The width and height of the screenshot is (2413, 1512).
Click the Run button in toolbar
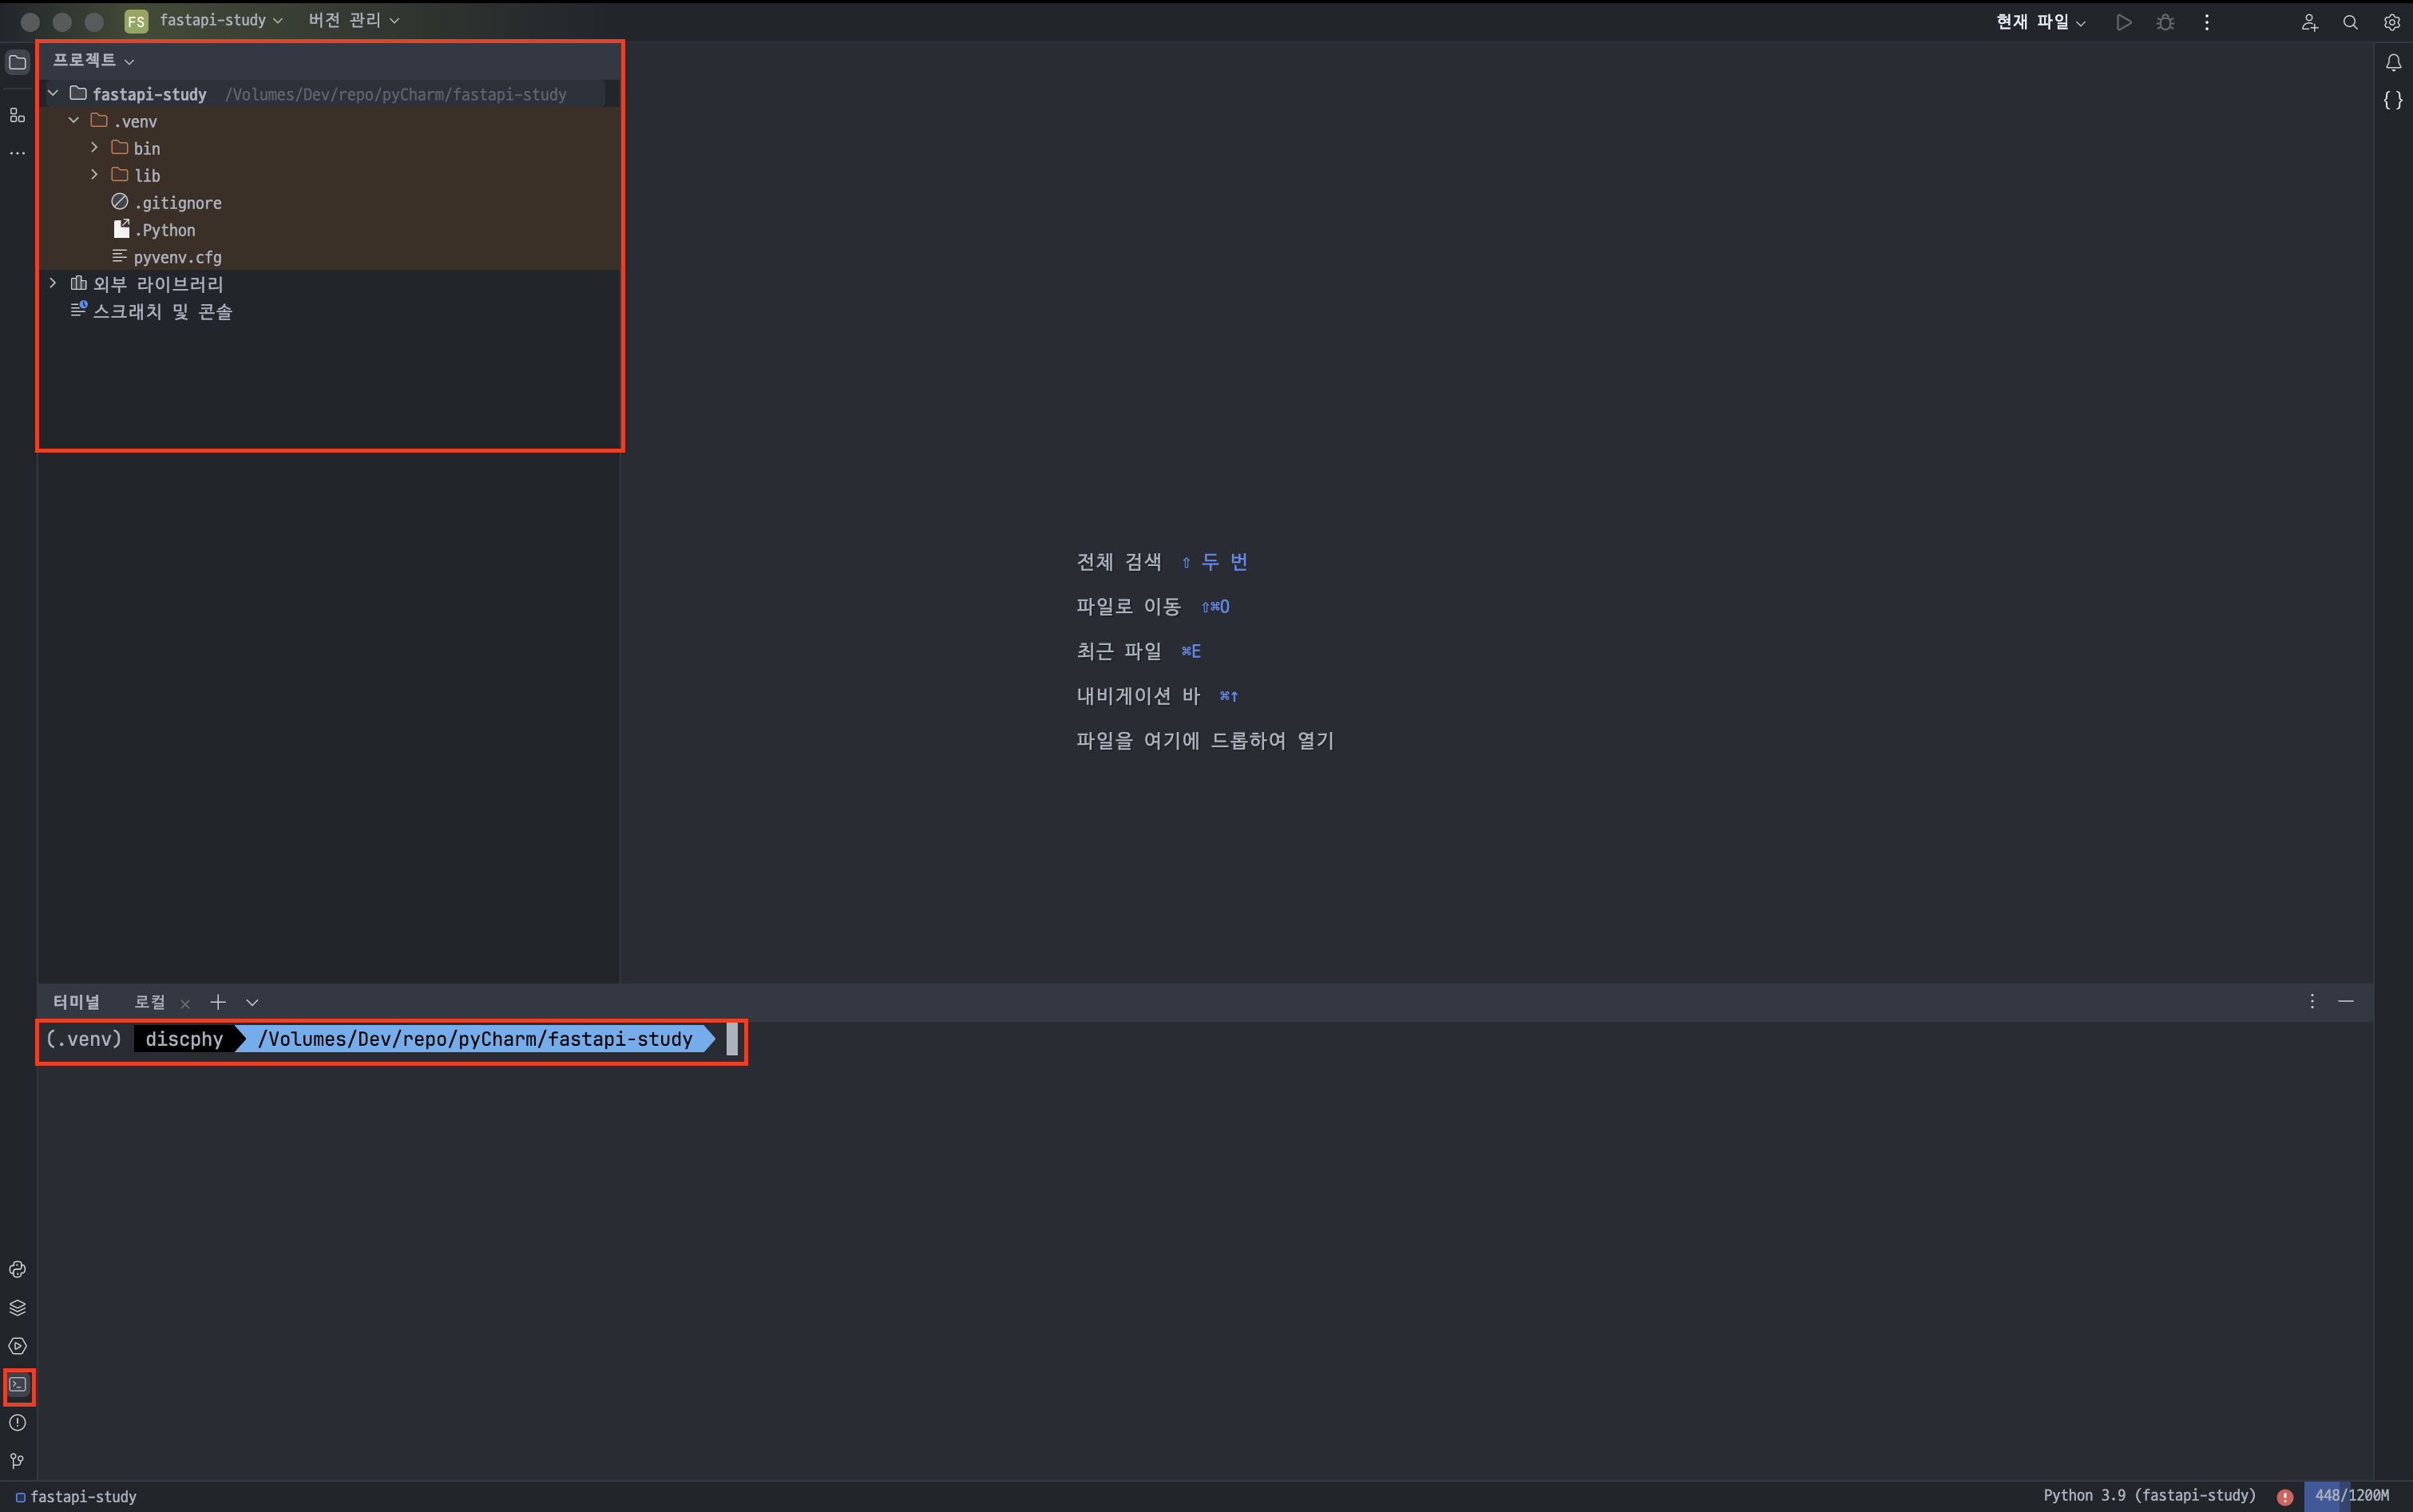pos(2124,22)
